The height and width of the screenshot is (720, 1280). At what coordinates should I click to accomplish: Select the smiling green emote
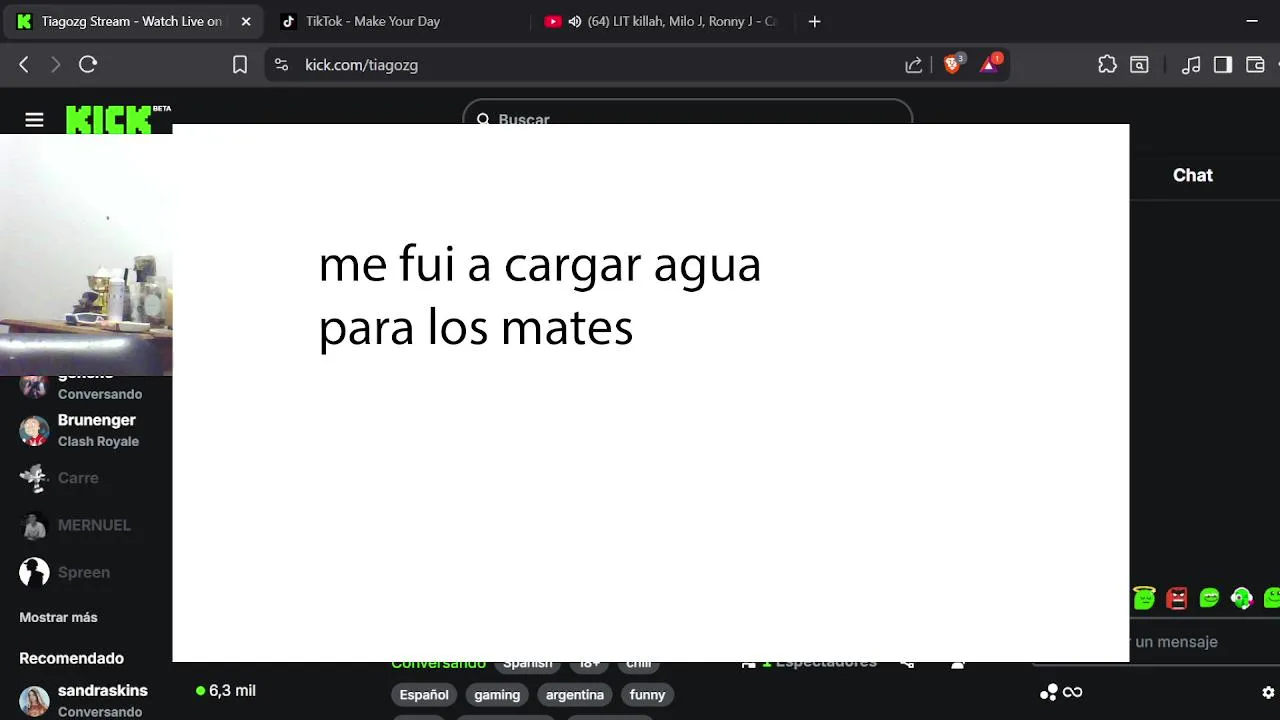1209,598
